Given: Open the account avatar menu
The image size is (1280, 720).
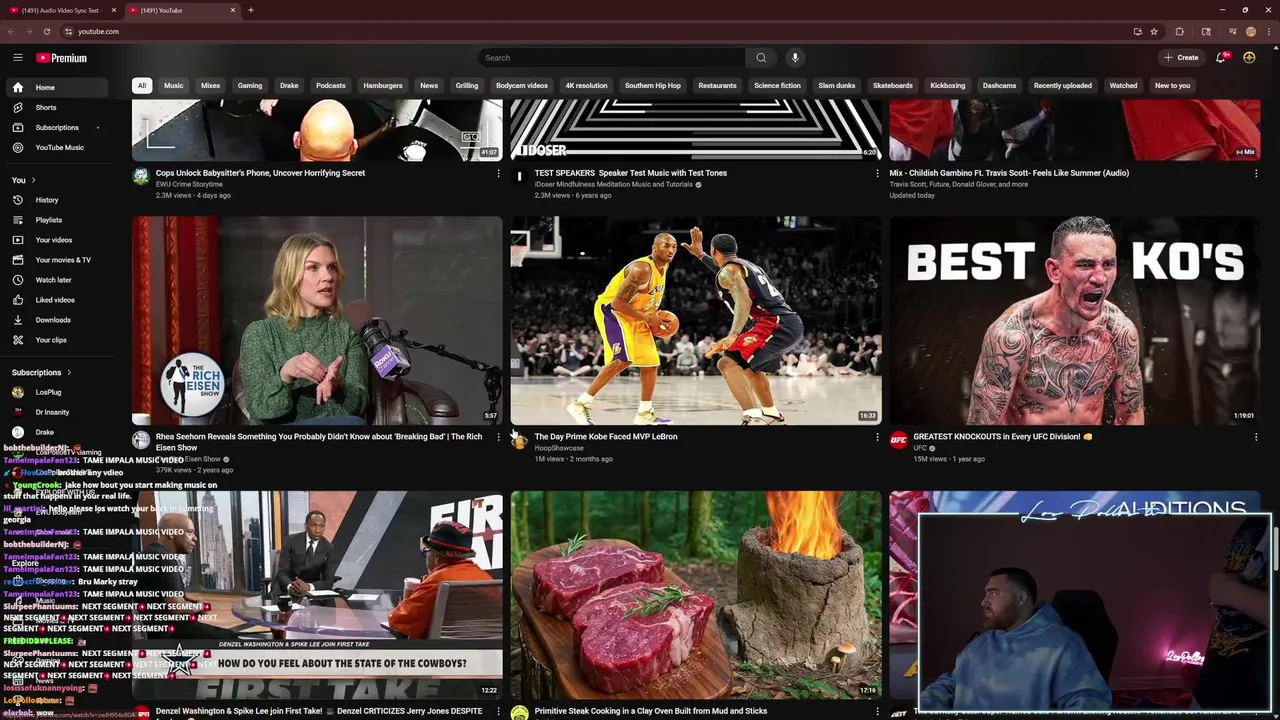Looking at the screenshot, I should (x=1249, y=58).
